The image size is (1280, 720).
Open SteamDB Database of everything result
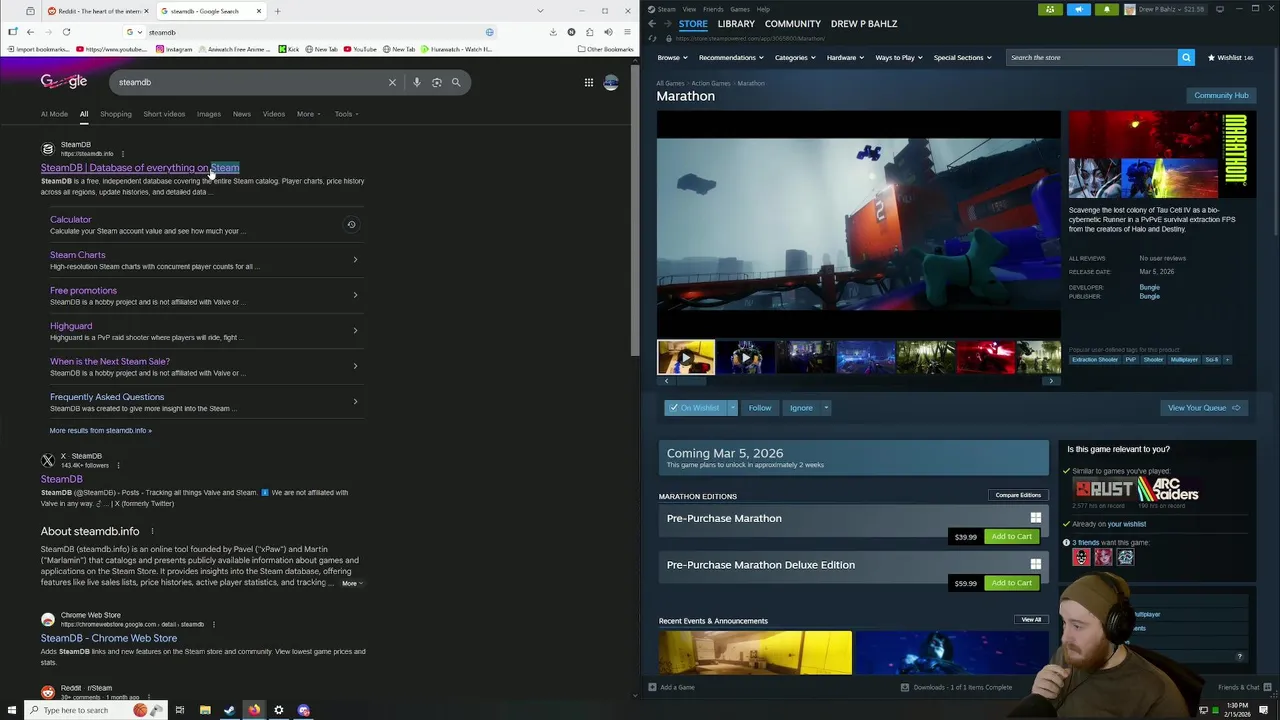click(140, 168)
